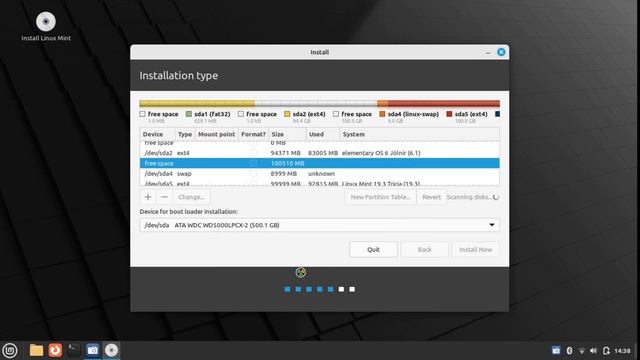This screenshot has height=360, width=640.
Task: Click New Partition Table... button
Action: 380,197
